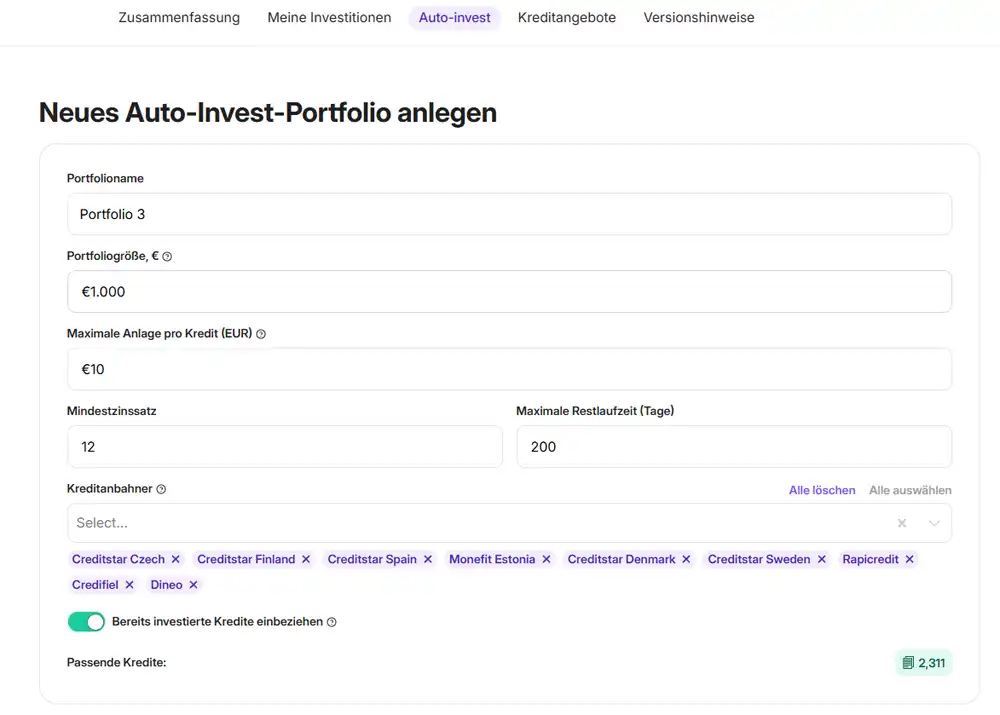Click Alle auswählen link
Image resolution: width=1000 pixels, height=715 pixels.
click(910, 490)
